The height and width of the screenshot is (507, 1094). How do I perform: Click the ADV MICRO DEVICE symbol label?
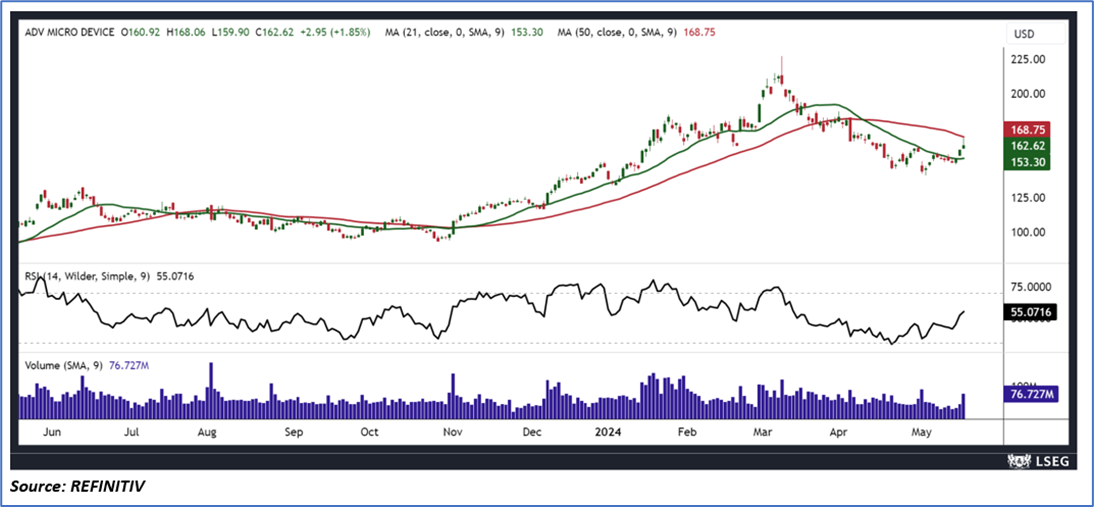pos(69,32)
